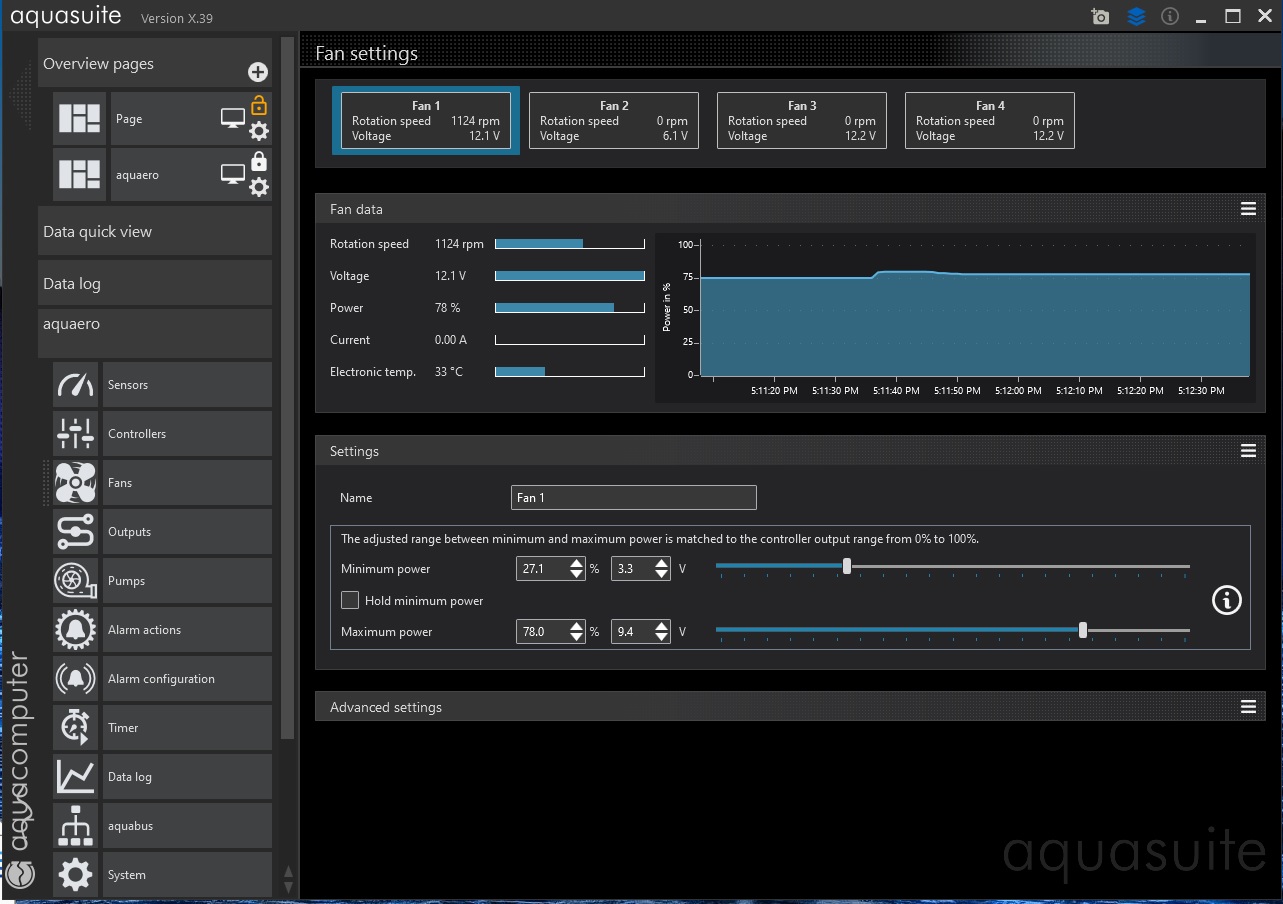Add a new overview page with plus icon
The image size is (1283, 904).
click(258, 72)
